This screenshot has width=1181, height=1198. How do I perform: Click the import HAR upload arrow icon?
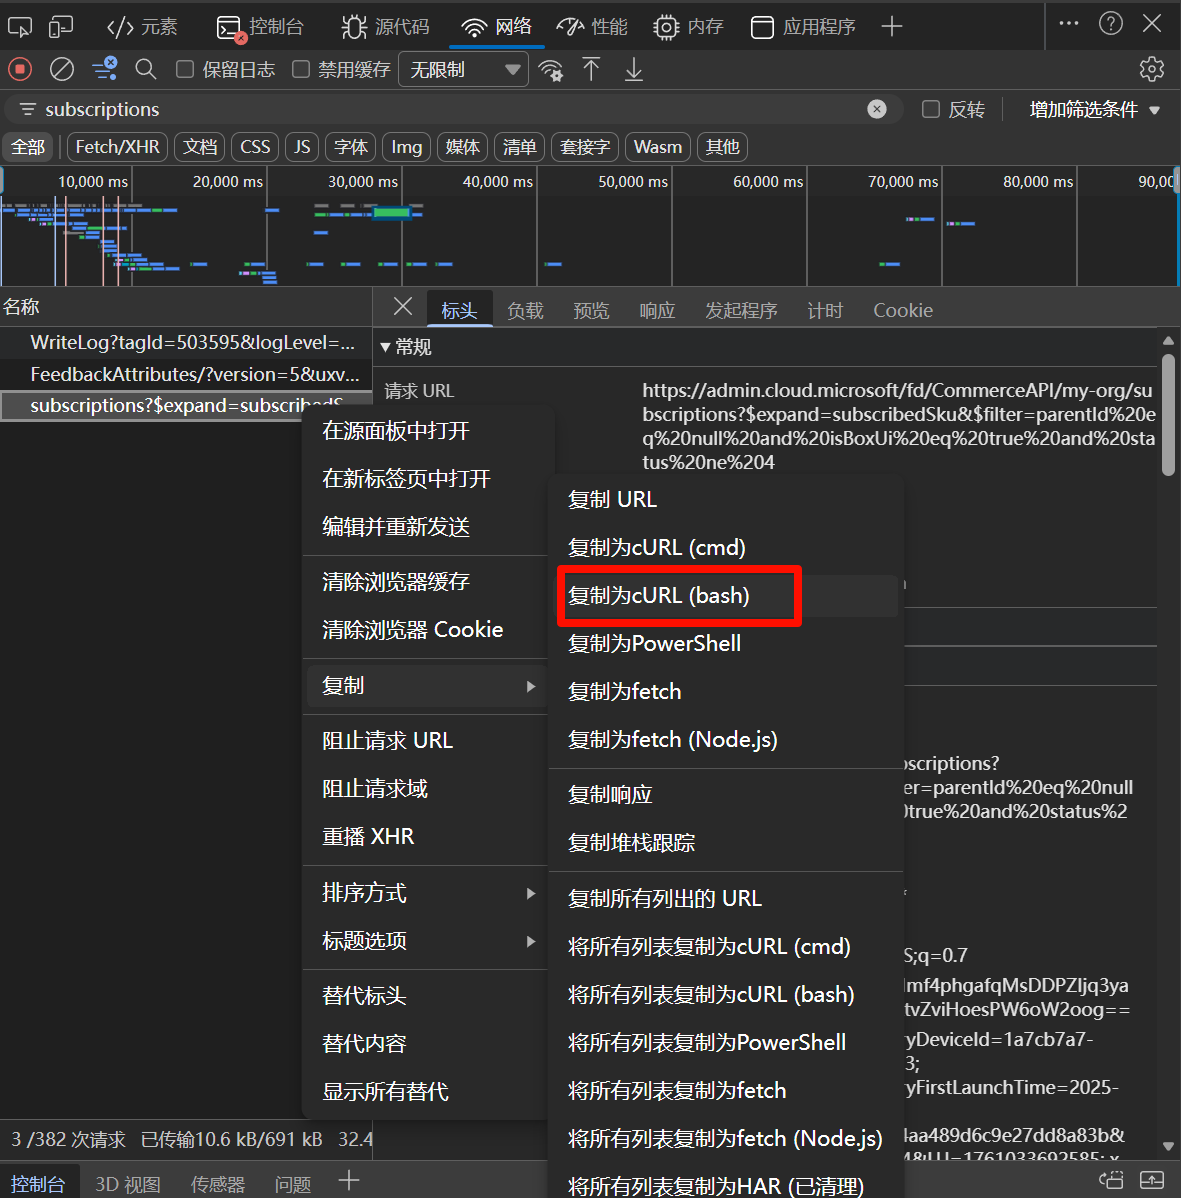591,69
